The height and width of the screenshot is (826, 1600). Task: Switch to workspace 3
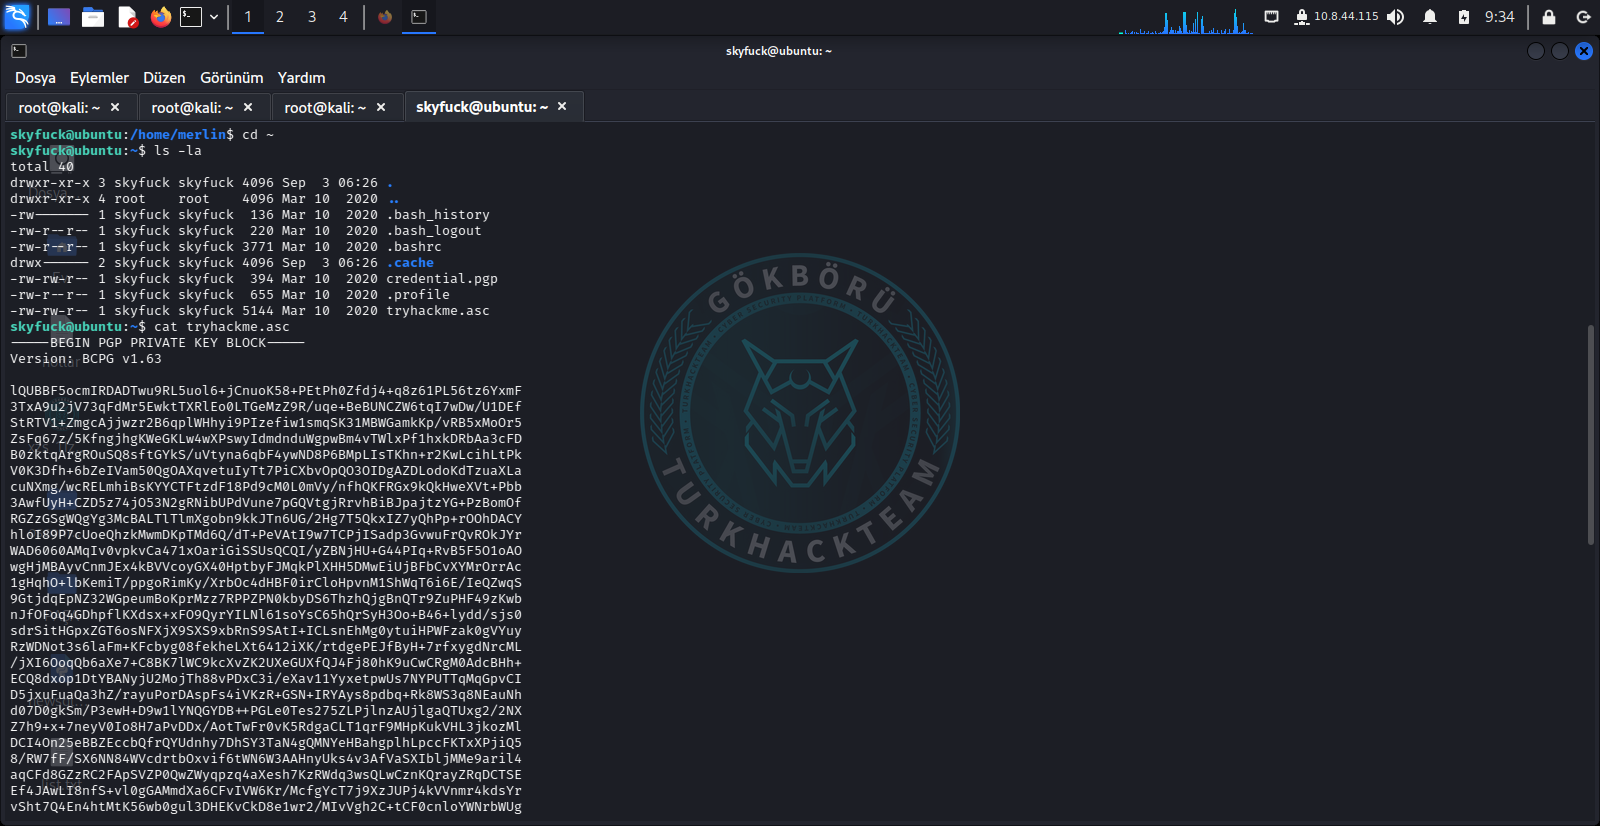[x=312, y=17]
